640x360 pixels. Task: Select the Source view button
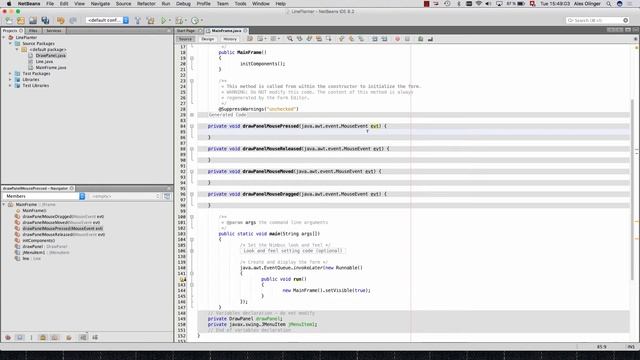[x=185, y=39]
